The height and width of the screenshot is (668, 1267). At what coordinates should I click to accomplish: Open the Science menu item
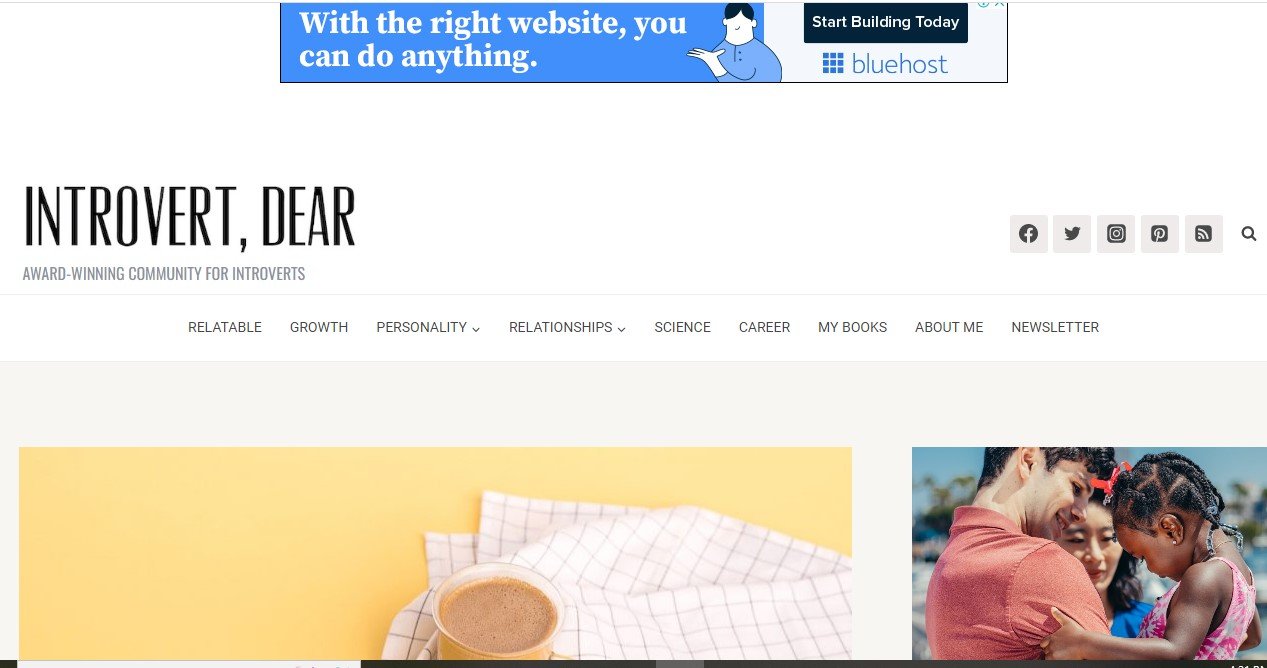point(683,327)
